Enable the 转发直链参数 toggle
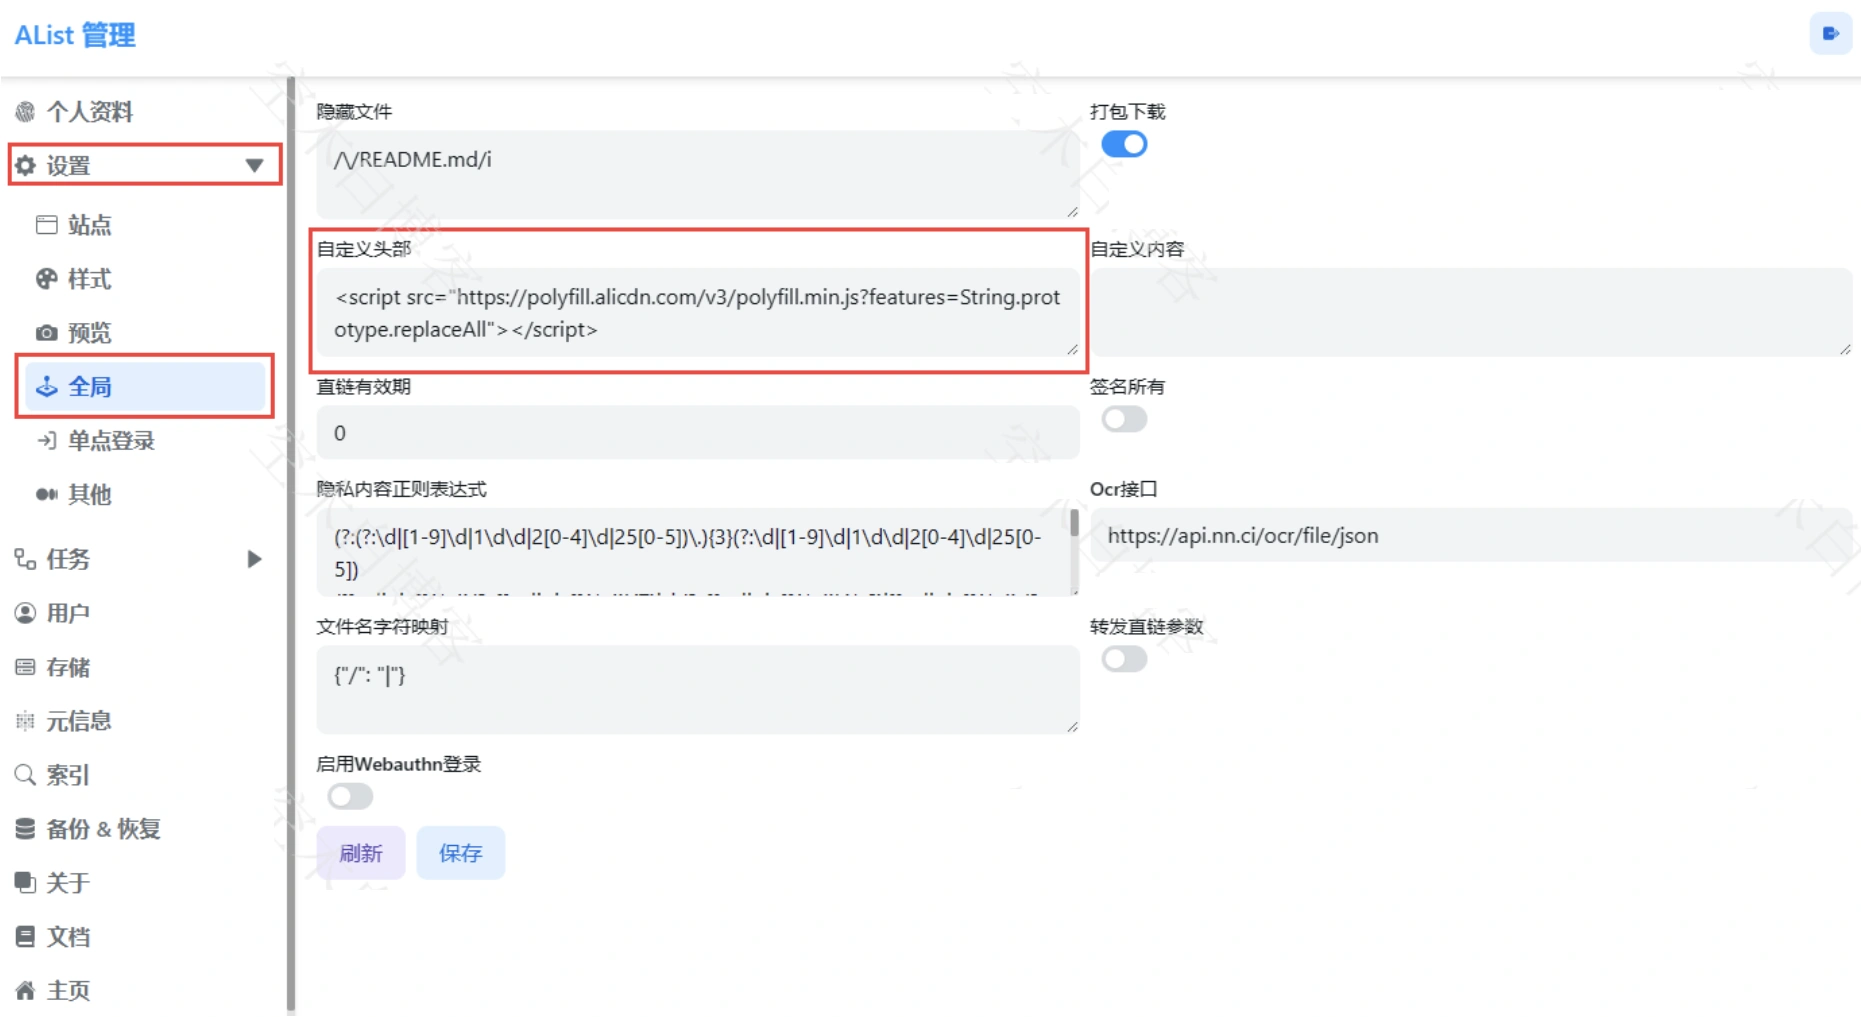Viewport: 1861px width, 1017px height. pos(1124,660)
